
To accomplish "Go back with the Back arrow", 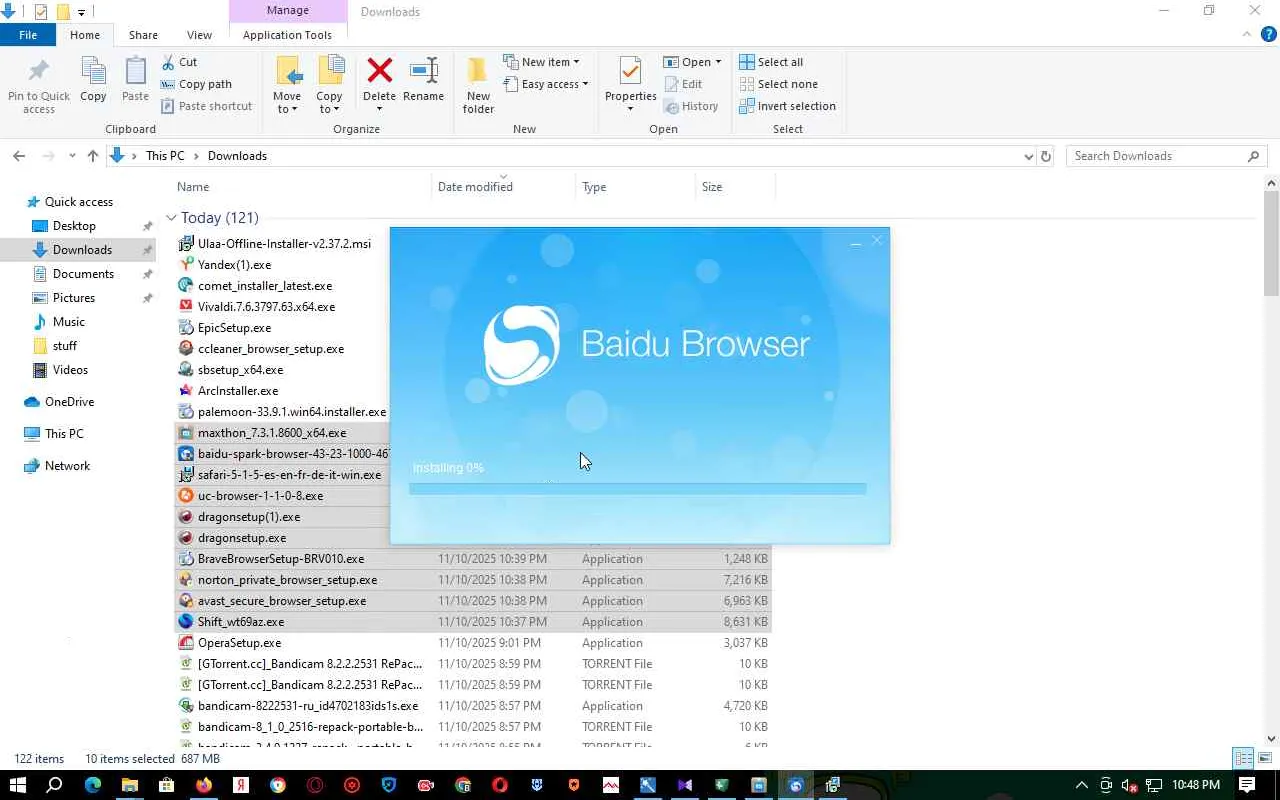I will [x=19, y=156].
